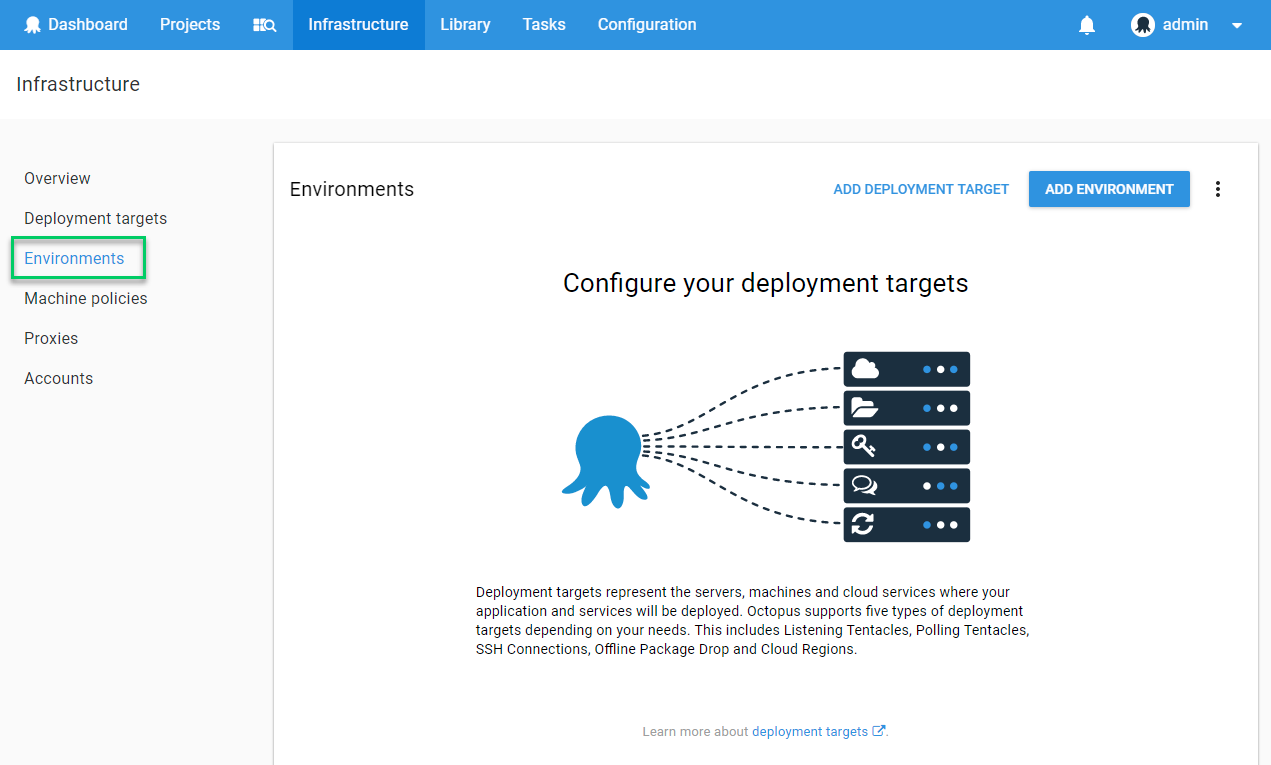Click the project search icon in navbar
This screenshot has width=1271, height=765.
point(264,25)
